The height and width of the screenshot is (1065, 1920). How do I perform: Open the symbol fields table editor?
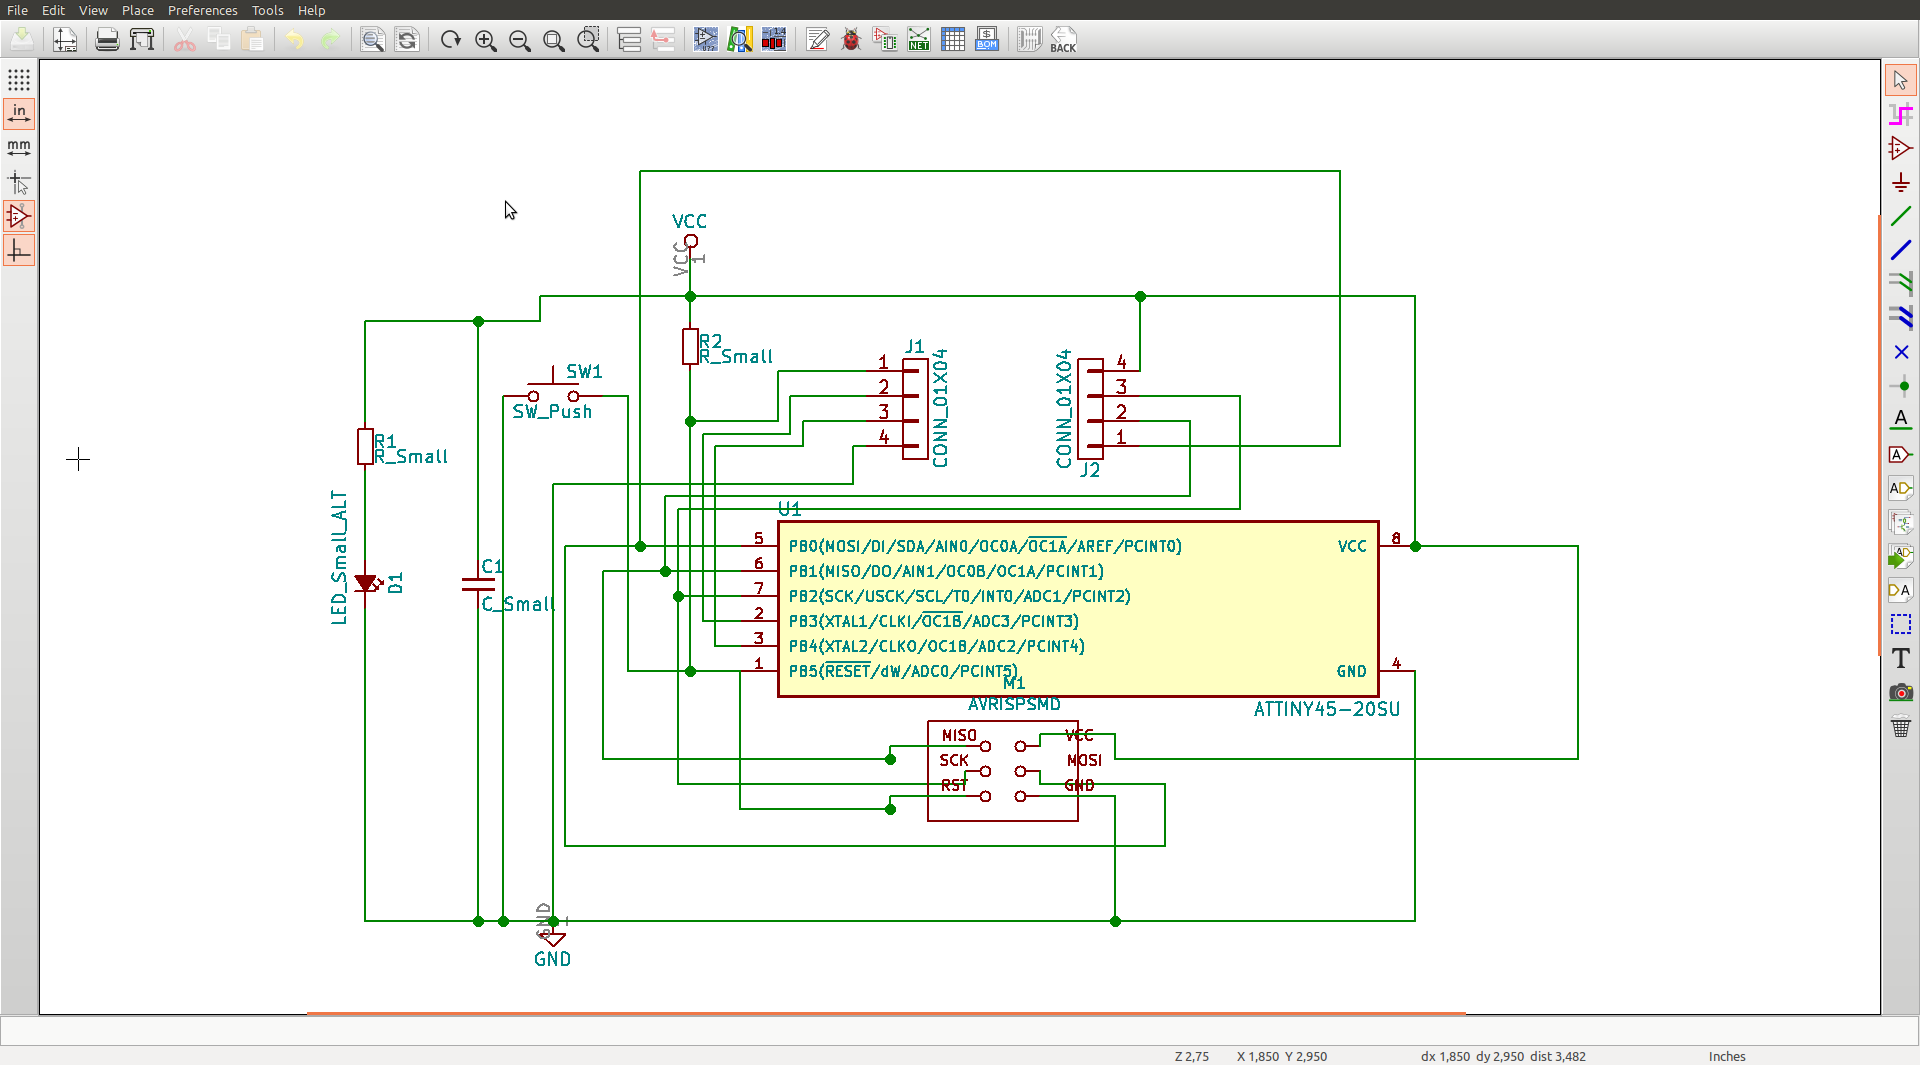pos(953,40)
